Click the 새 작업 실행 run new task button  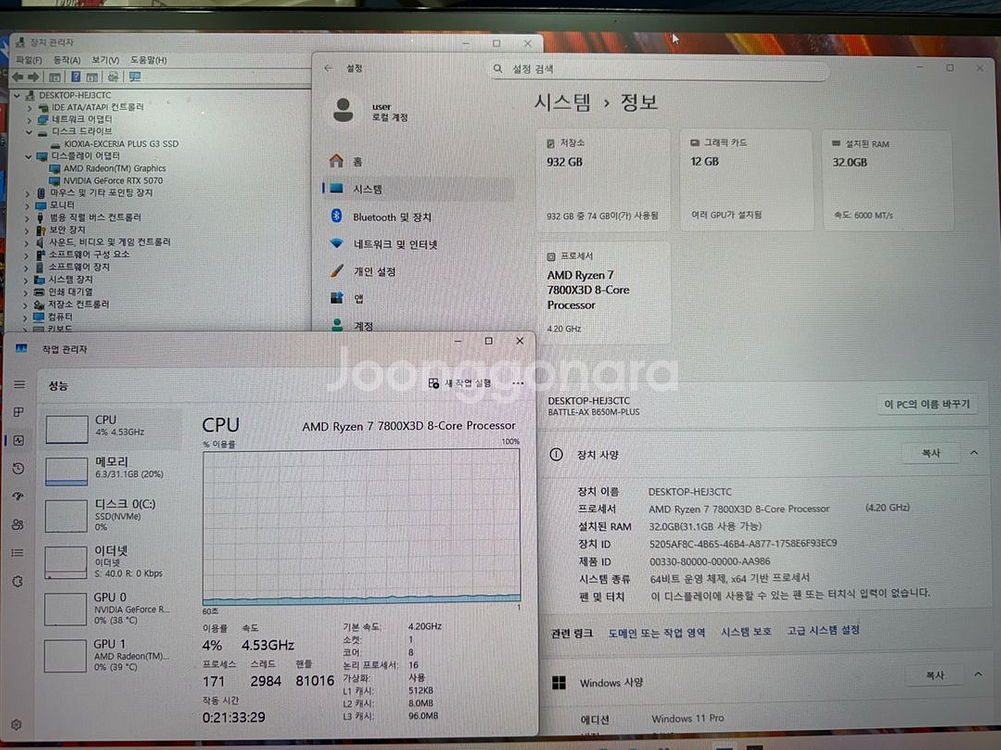pos(460,383)
